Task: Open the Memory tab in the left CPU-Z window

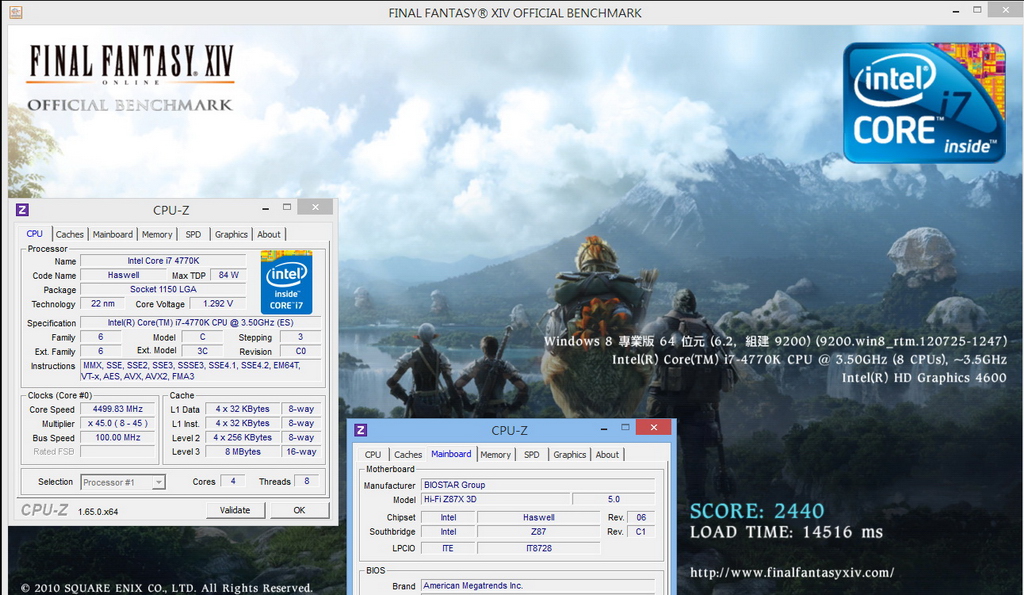Action: (x=157, y=234)
